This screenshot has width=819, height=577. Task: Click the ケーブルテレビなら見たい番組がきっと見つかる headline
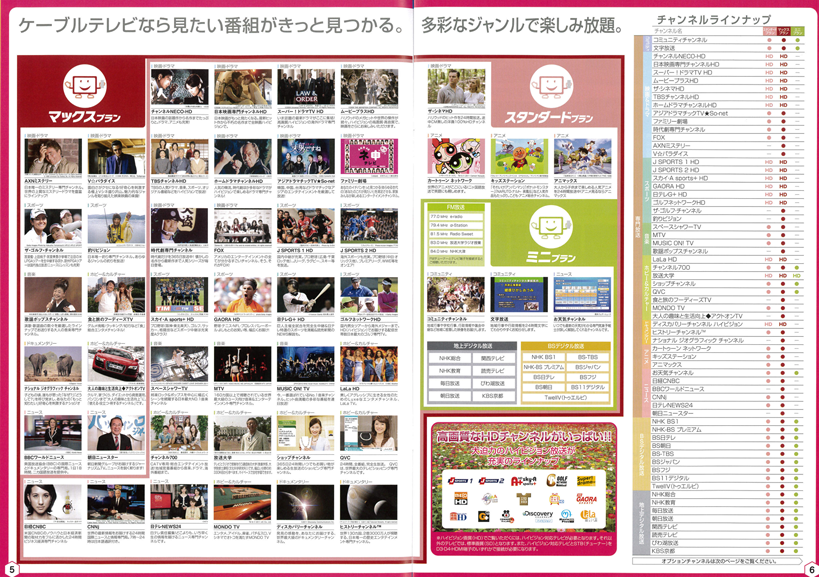coord(212,25)
